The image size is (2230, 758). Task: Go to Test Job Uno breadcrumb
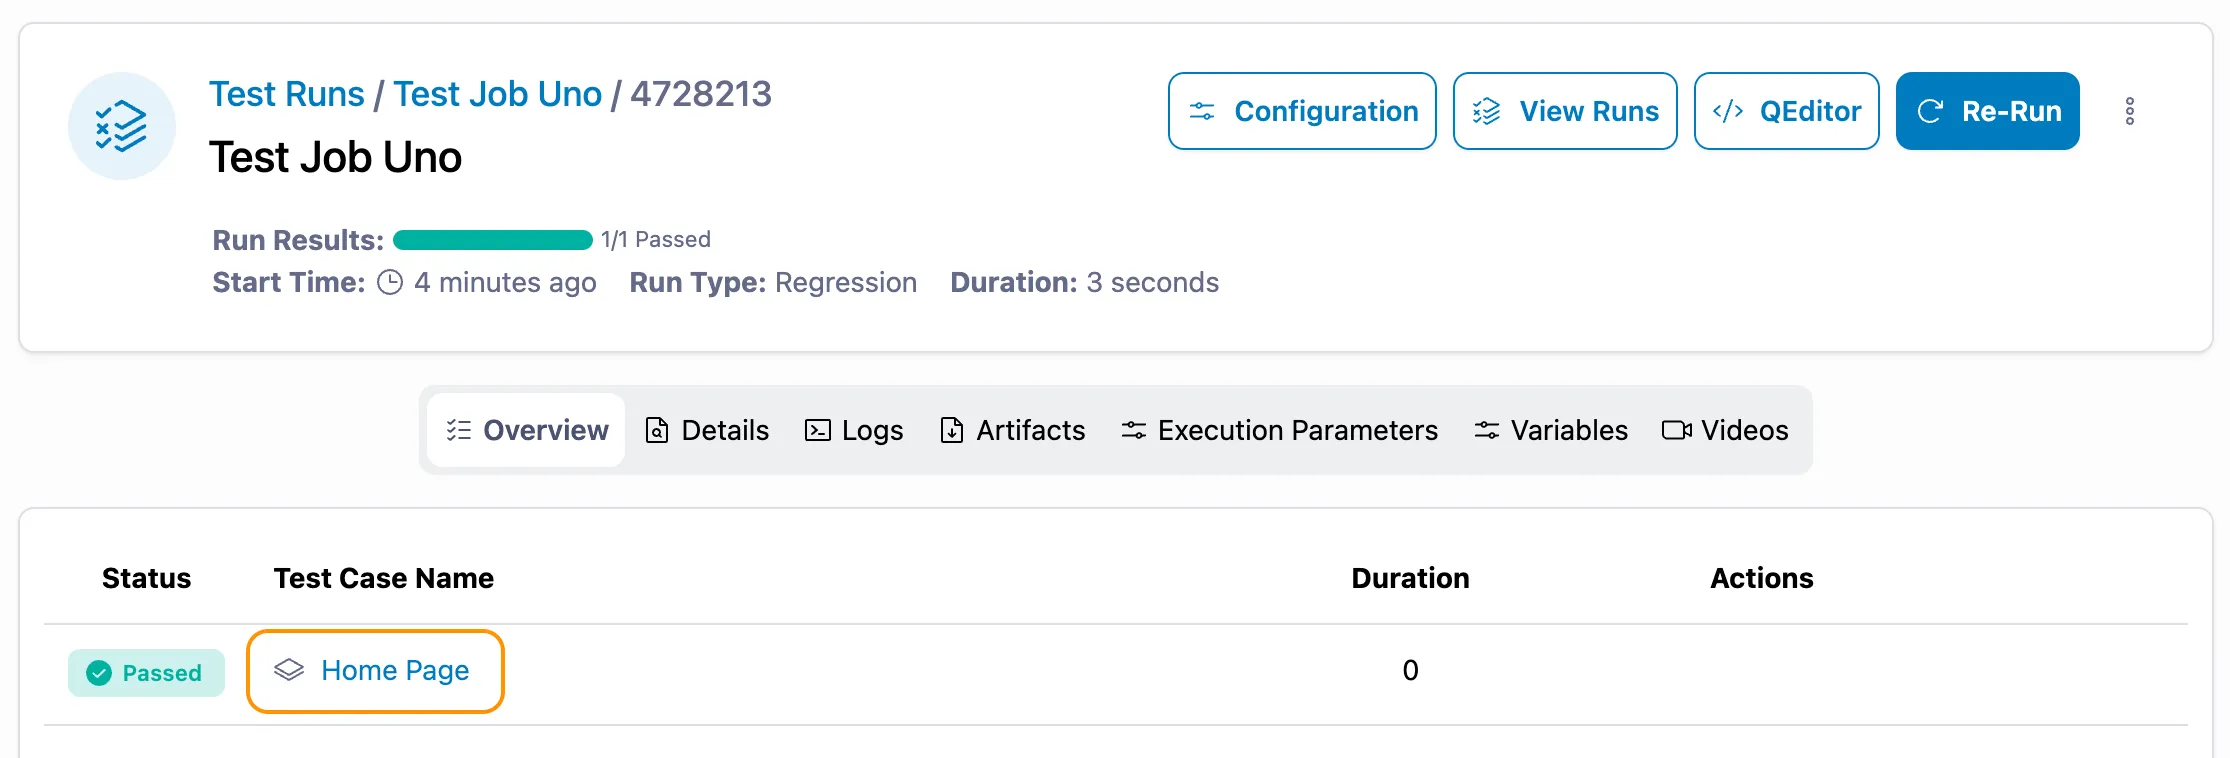point(497,94)
